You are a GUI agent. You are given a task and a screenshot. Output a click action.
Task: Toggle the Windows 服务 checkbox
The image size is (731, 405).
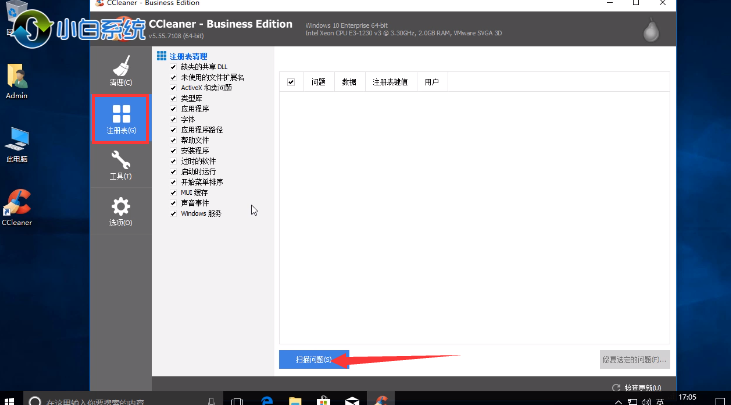click(173, 213)
